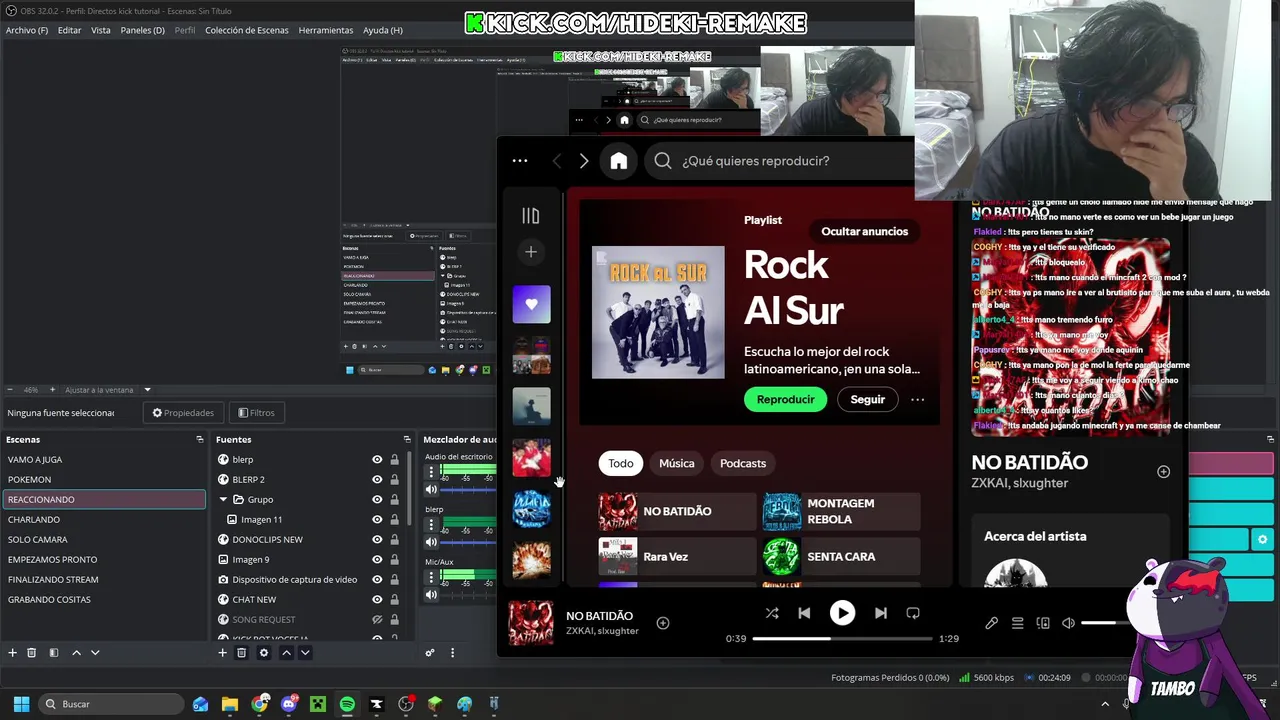Screen dimensions: 1280x720
Task: Add NO BATIDÃO via plus in Now Playing panel
Action: click(x=1163, y=472)
